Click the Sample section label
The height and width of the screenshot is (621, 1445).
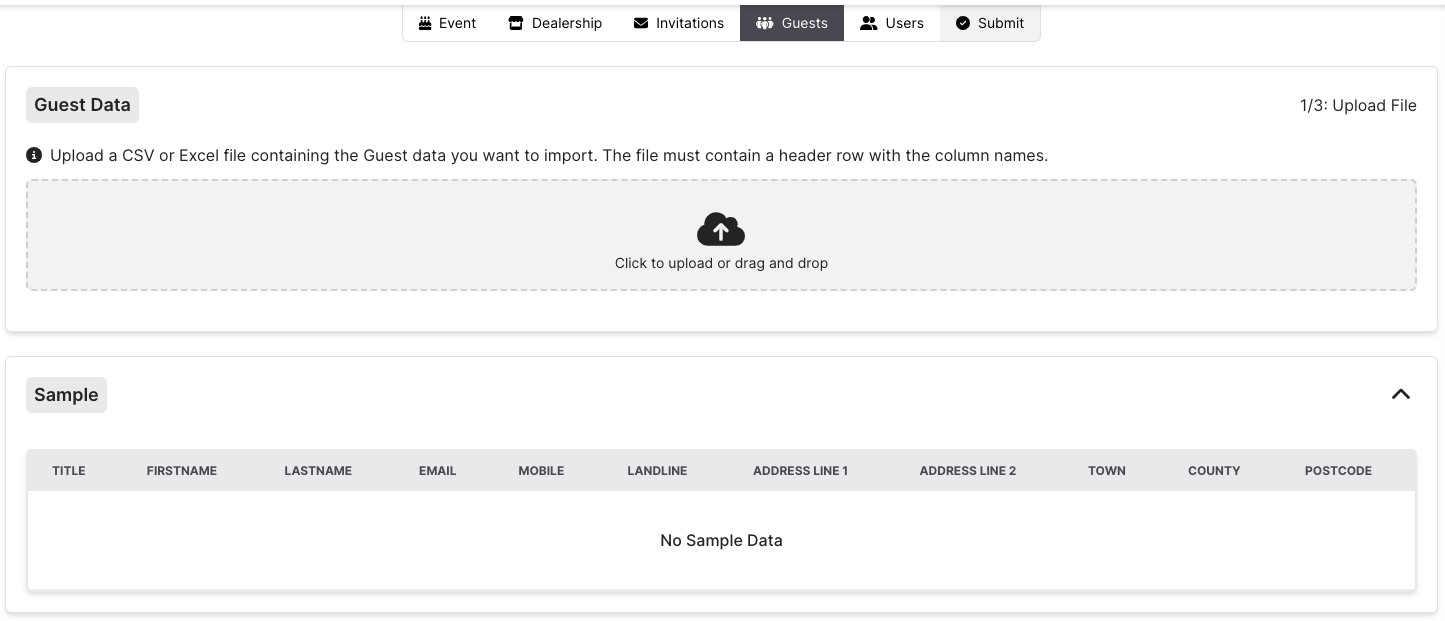[66, 394]
